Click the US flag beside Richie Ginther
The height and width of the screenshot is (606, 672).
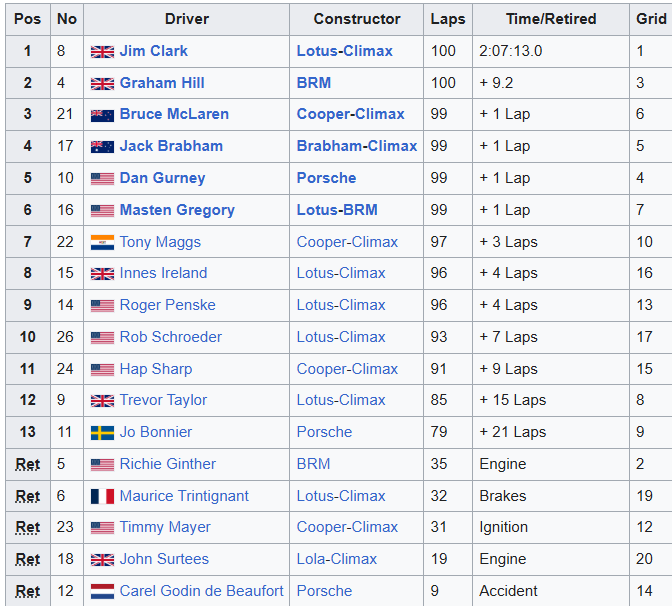coord(102,465)
